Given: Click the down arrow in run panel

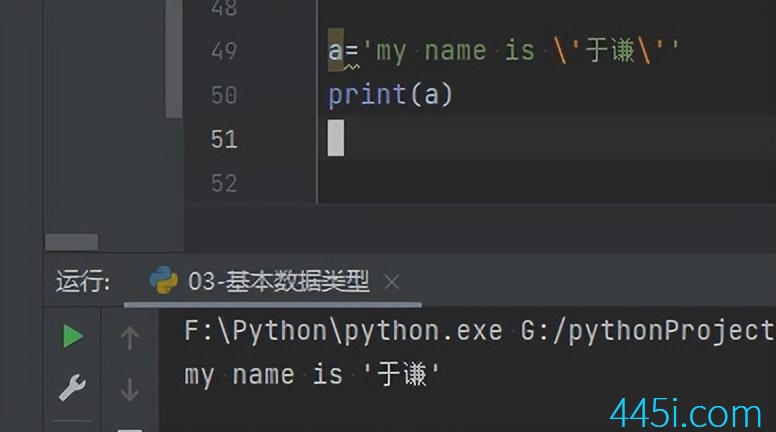Looking at the screenshot, I should coord(130,389).
